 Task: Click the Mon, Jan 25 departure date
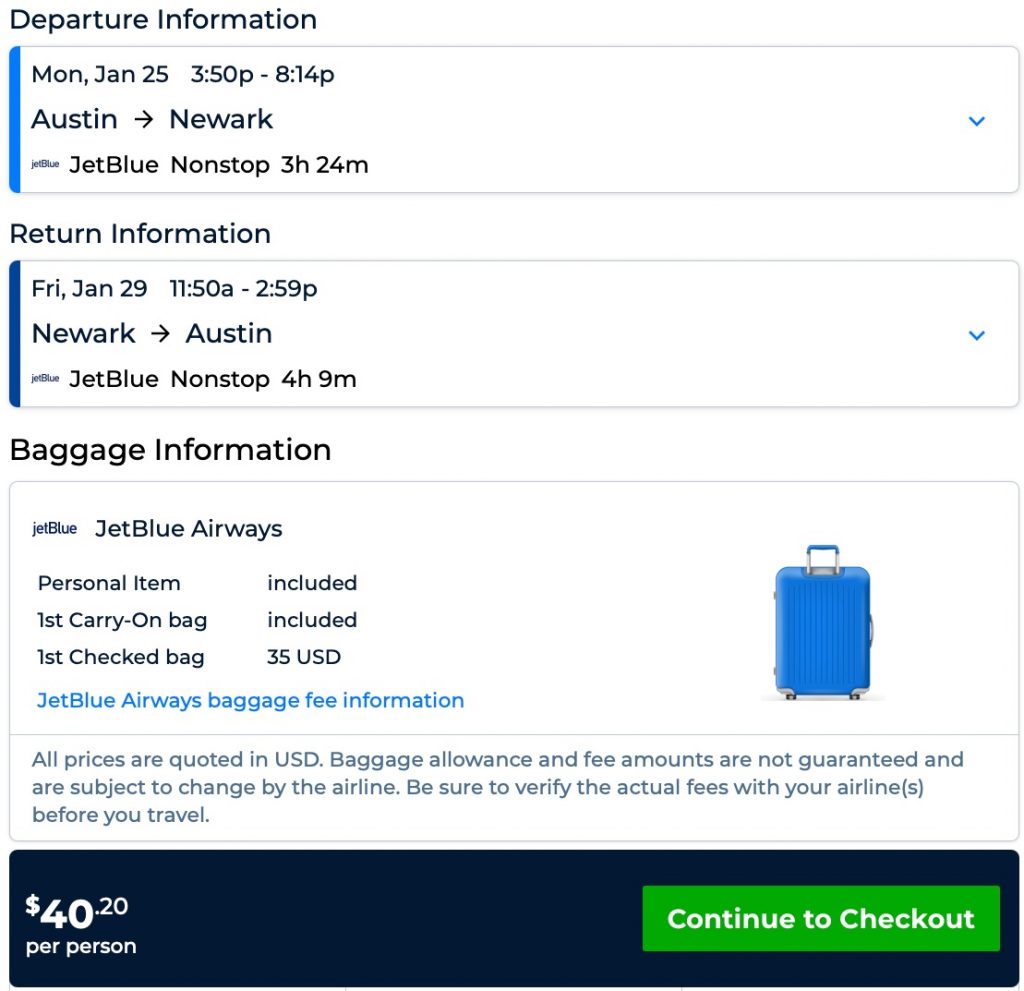(x=100, y=75)
